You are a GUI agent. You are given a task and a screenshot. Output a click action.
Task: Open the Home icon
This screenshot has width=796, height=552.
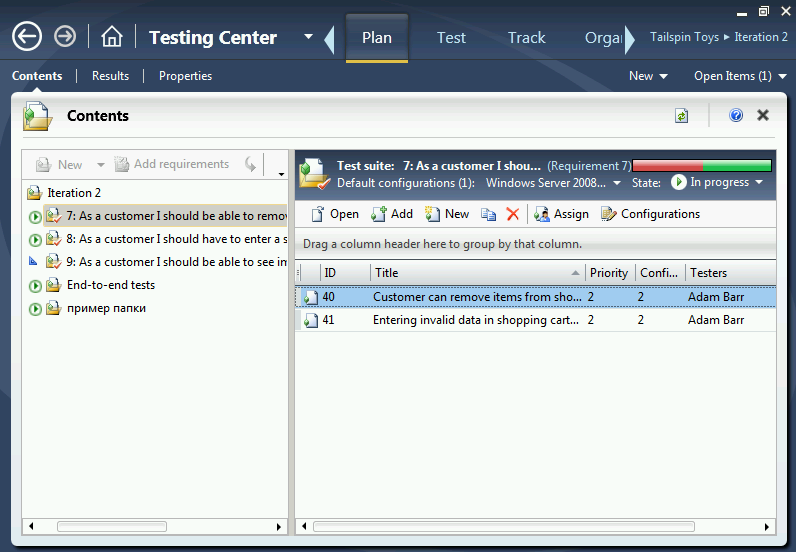point(112,37)
